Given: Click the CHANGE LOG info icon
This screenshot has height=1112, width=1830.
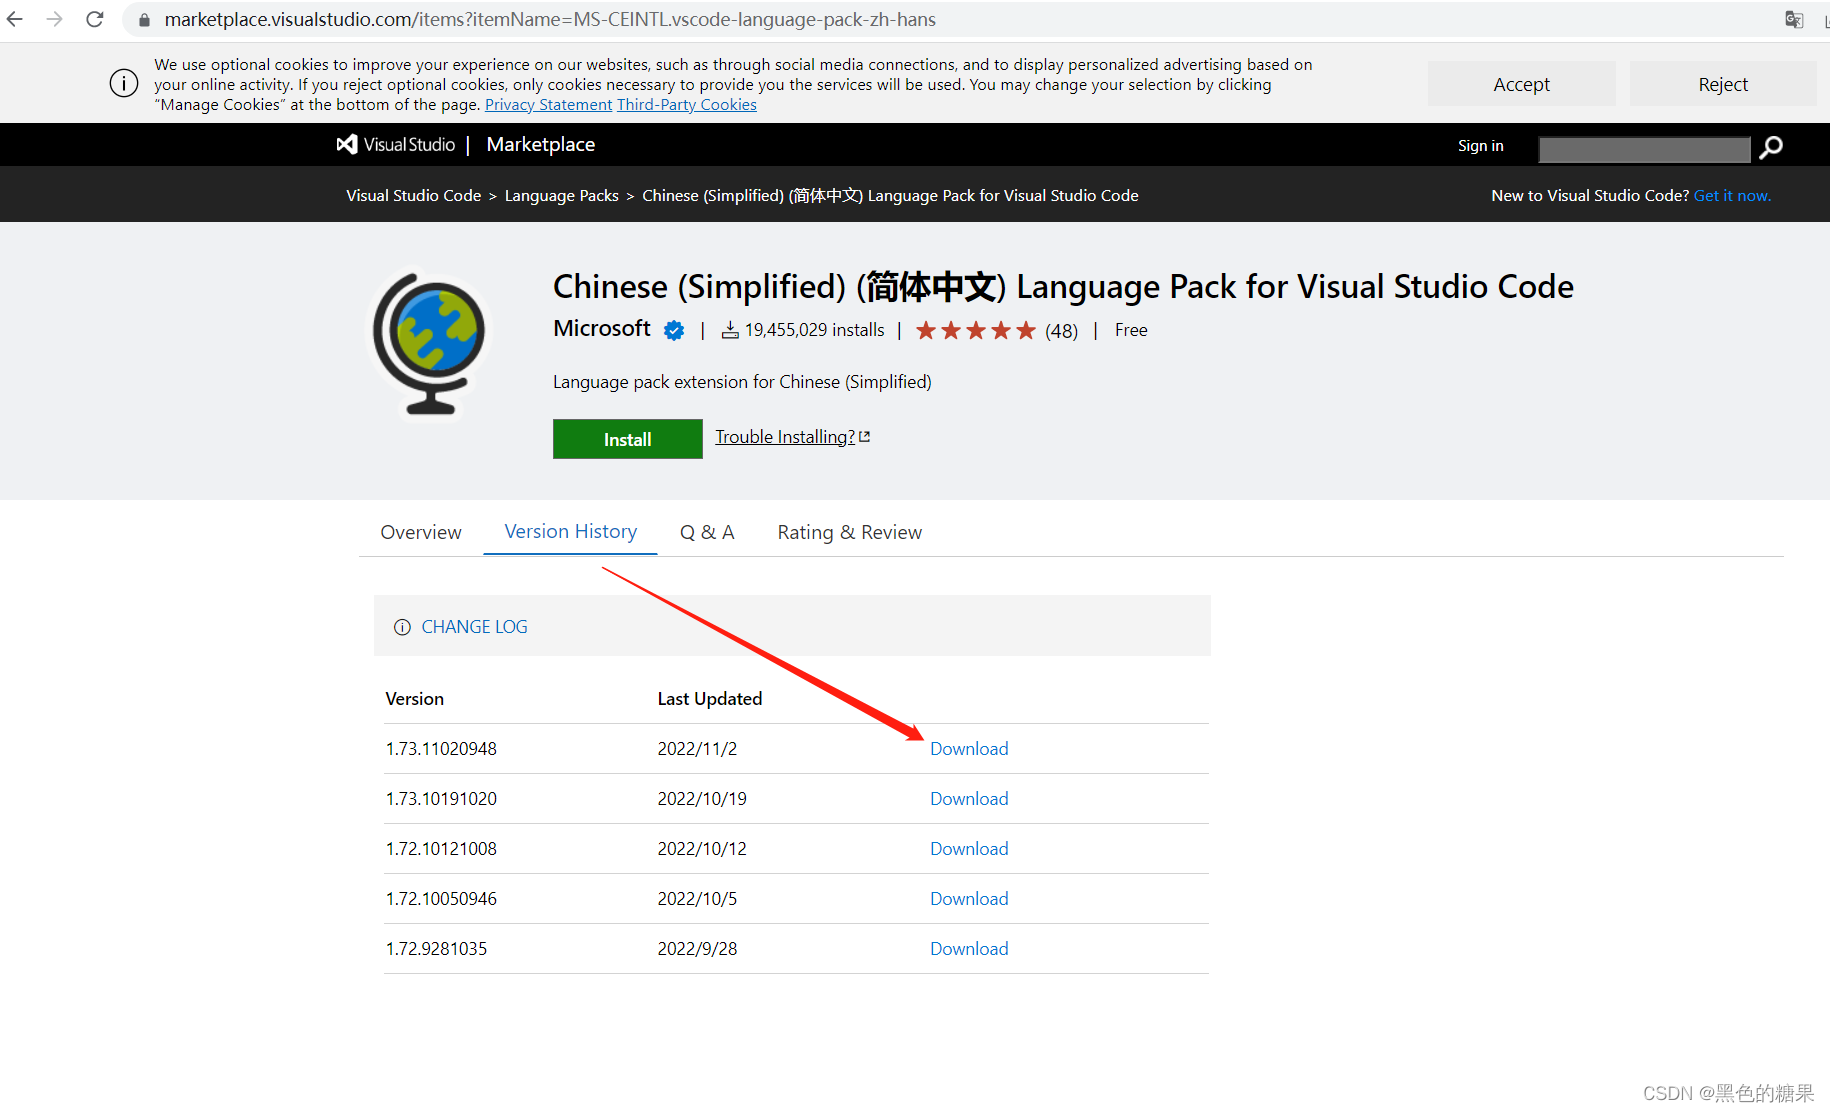Looking at the screenshot, I should point(402,627).
